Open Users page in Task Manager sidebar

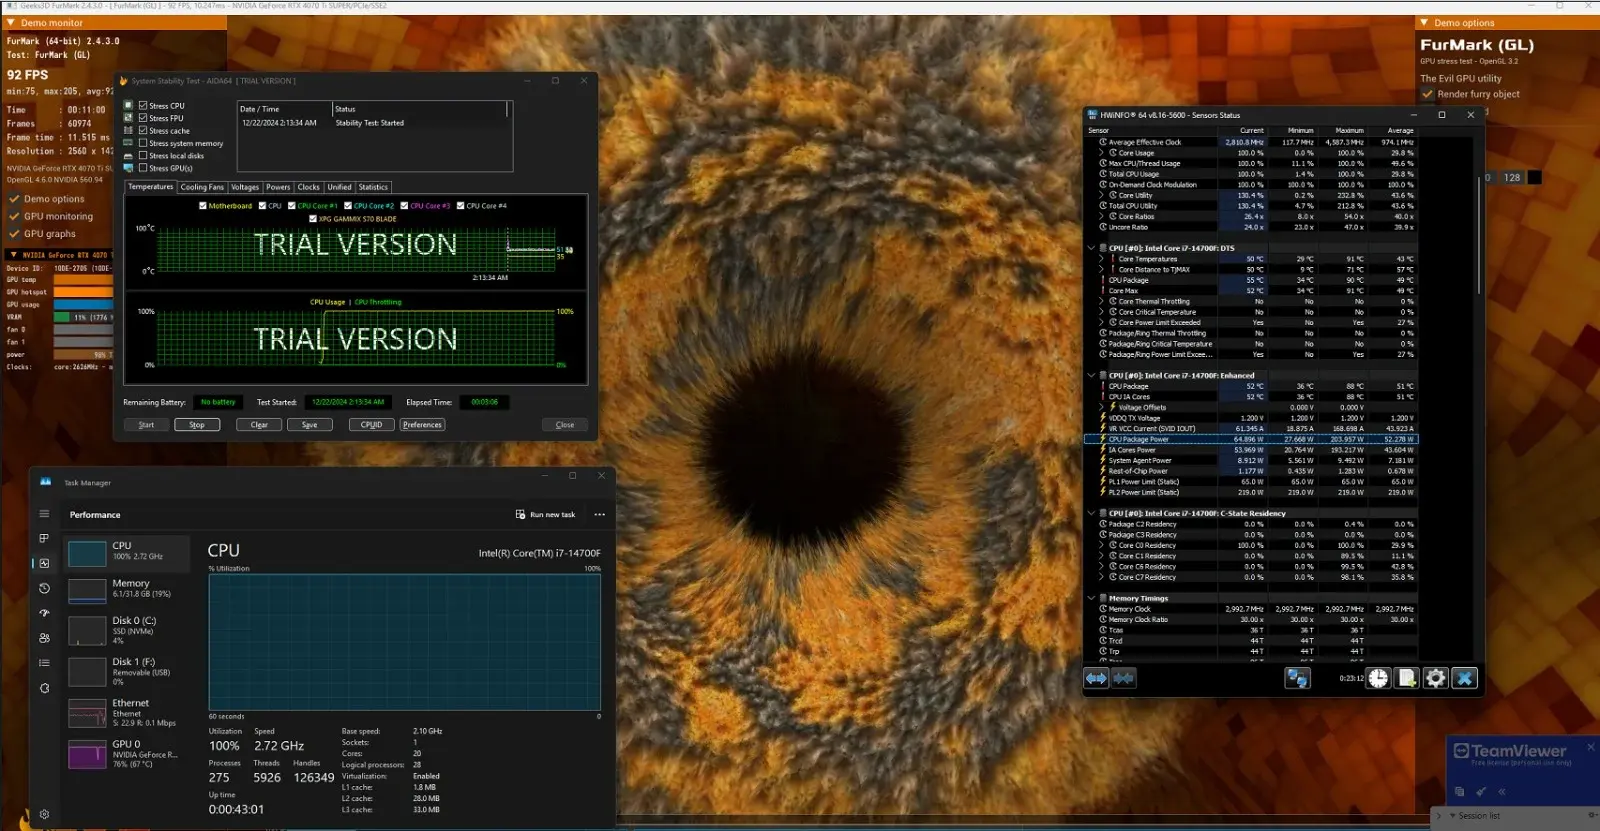(44, 638)
